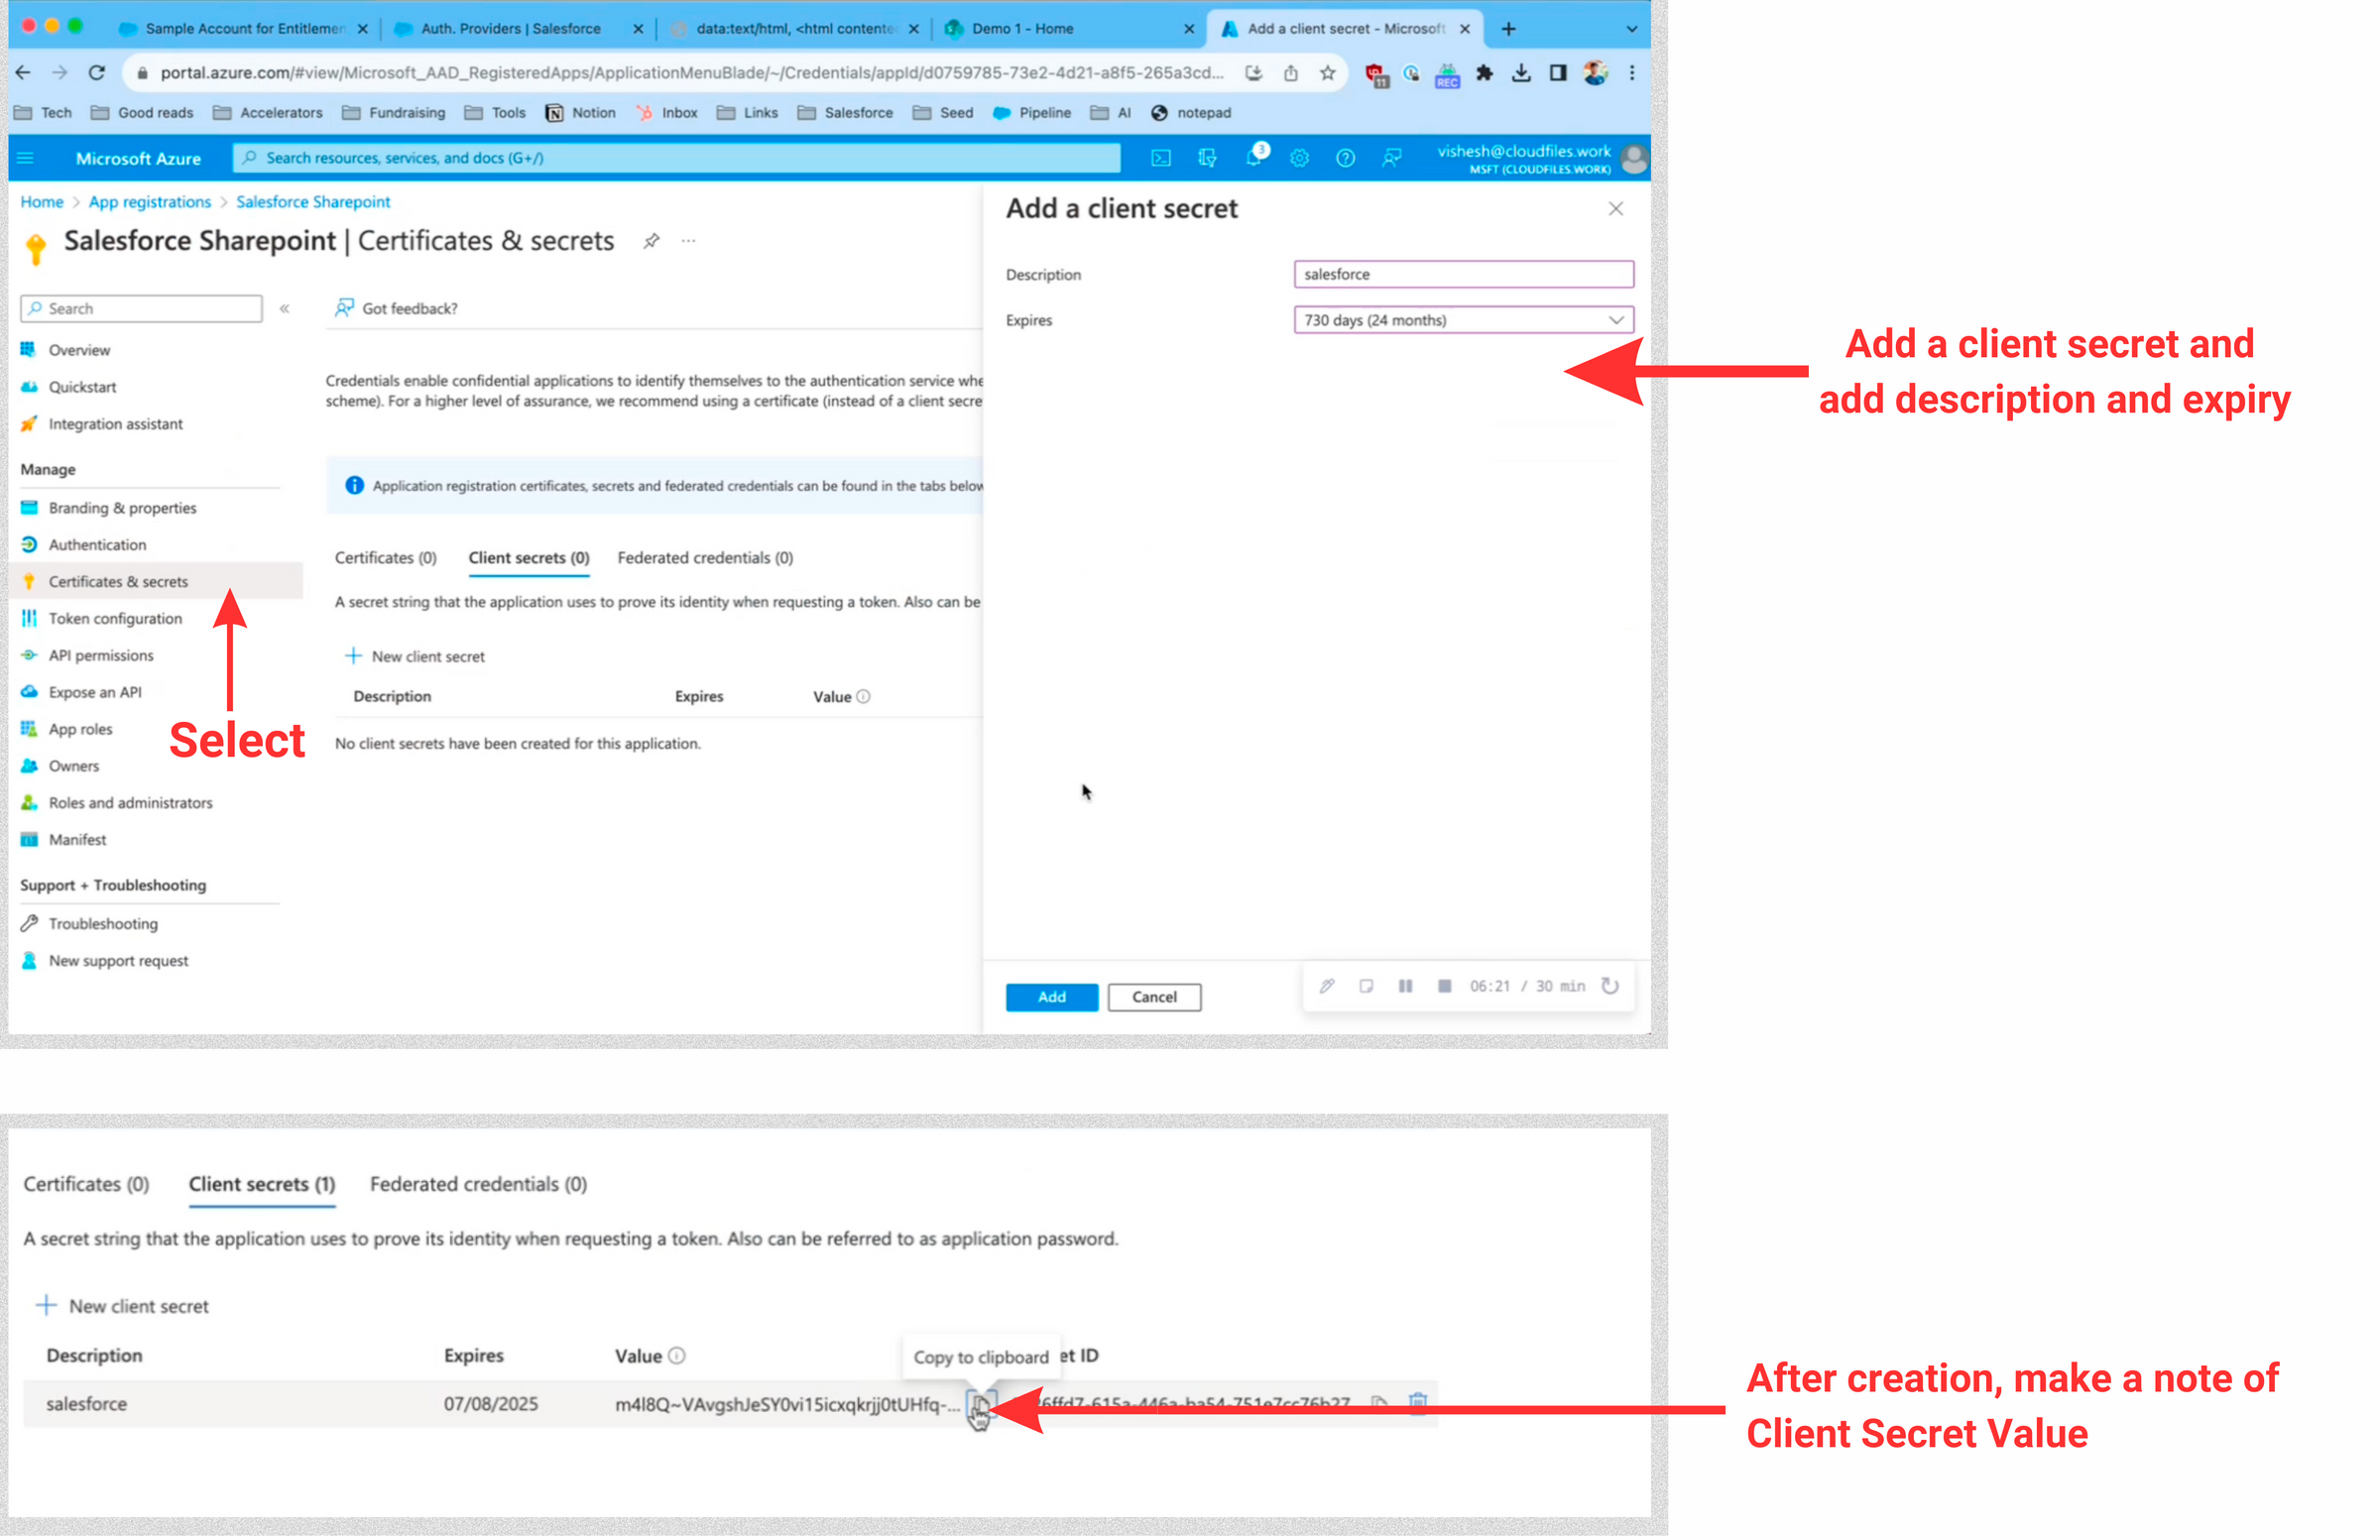The height and width of the screenshot is (1540, 2380).
Task: Collapse the left navigation sidebar
Action: click(284, 308)
